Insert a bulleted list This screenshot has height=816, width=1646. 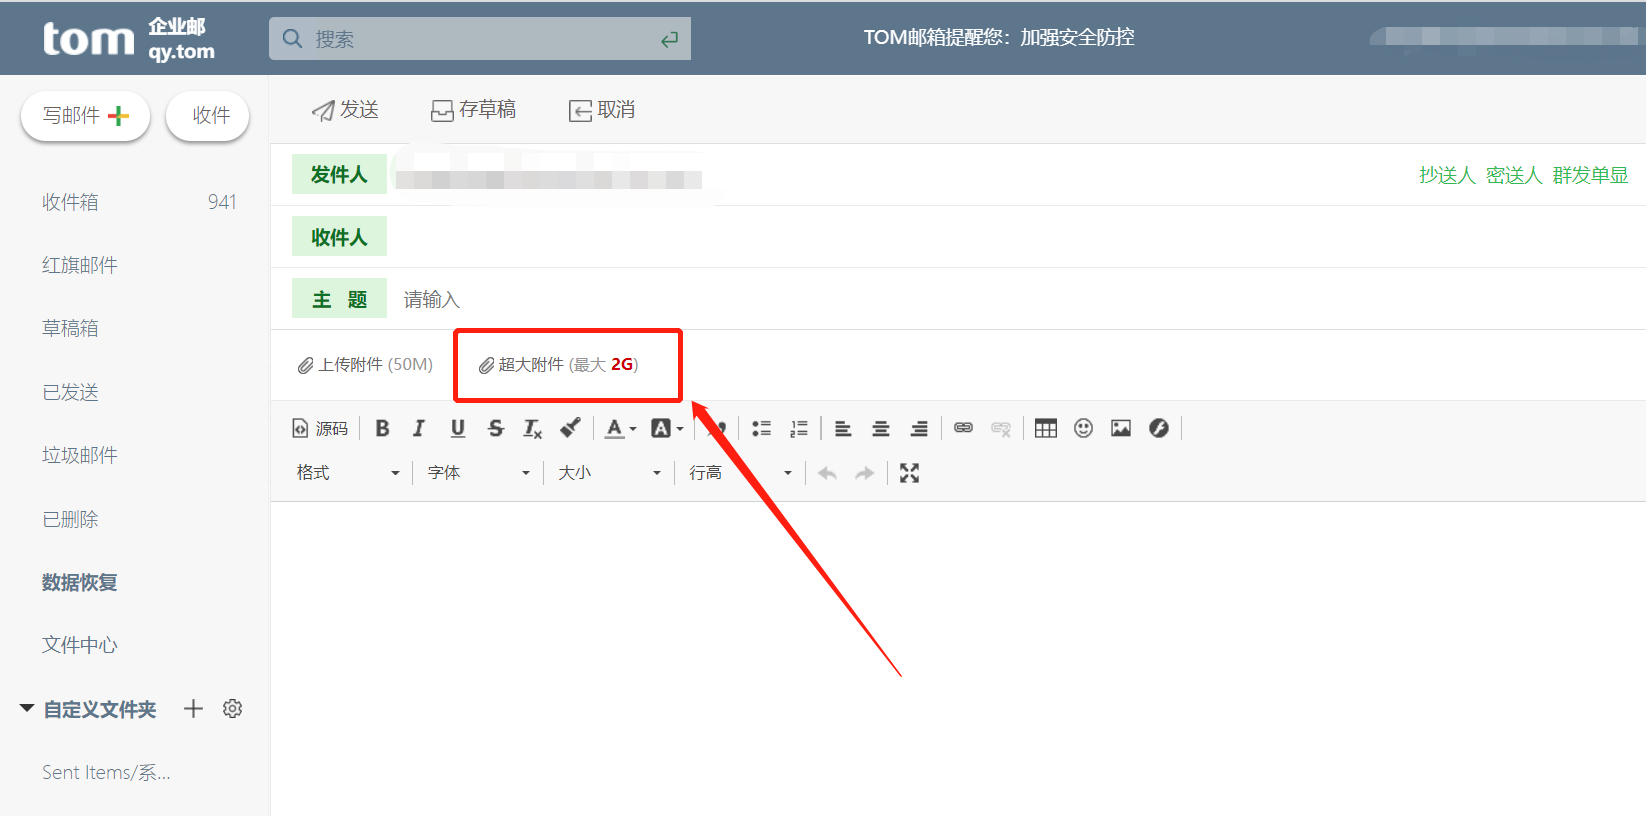point(761,428)
